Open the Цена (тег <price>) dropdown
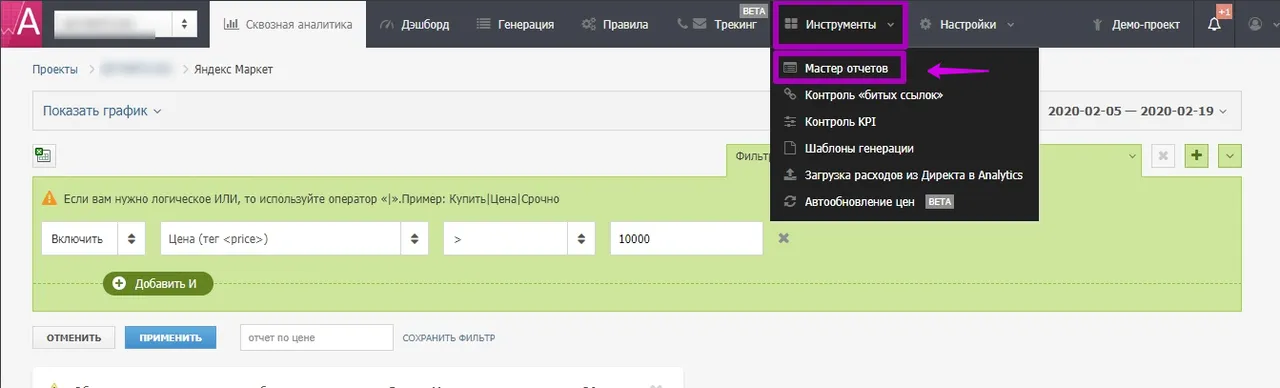This screenshot has width=1280, height=388. 295,239
